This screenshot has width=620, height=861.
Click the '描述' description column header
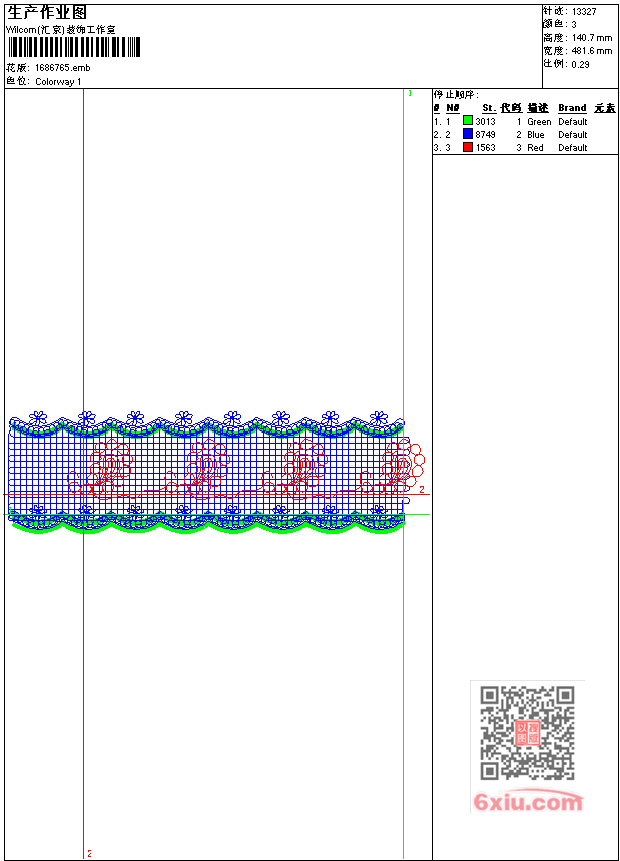coord(538,108)
